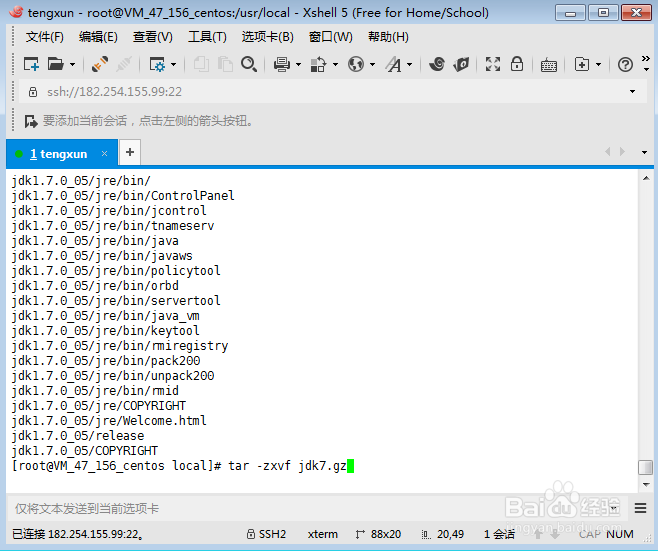Open the help question mark icon
Screen dimensions: 658x551
pos(625,65)
